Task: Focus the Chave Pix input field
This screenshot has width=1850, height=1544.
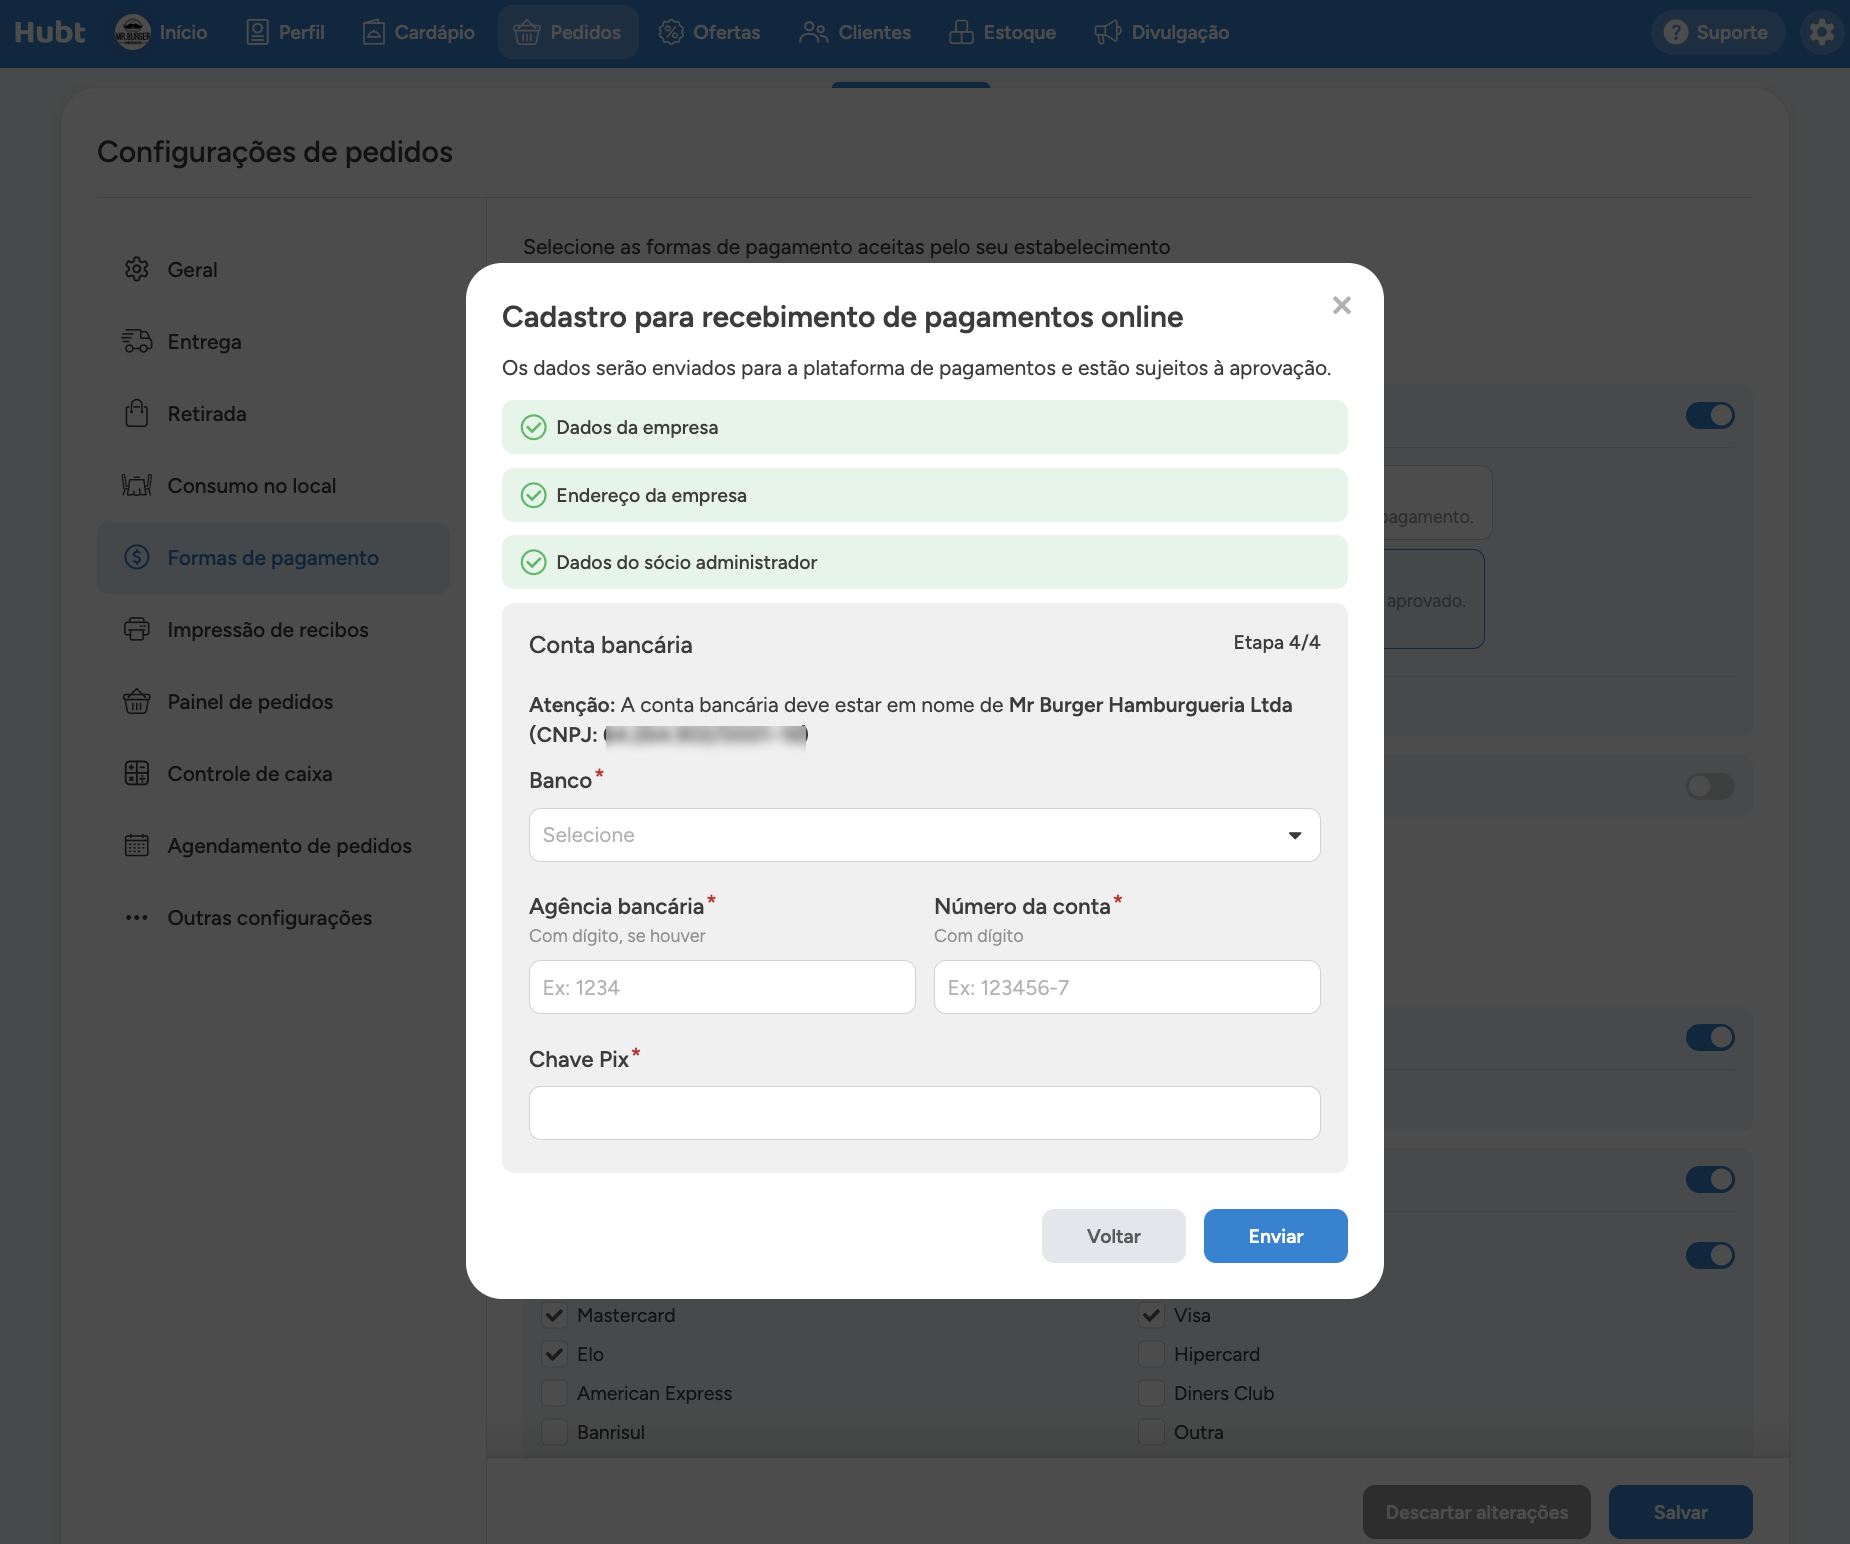Action: point(924,1113)
